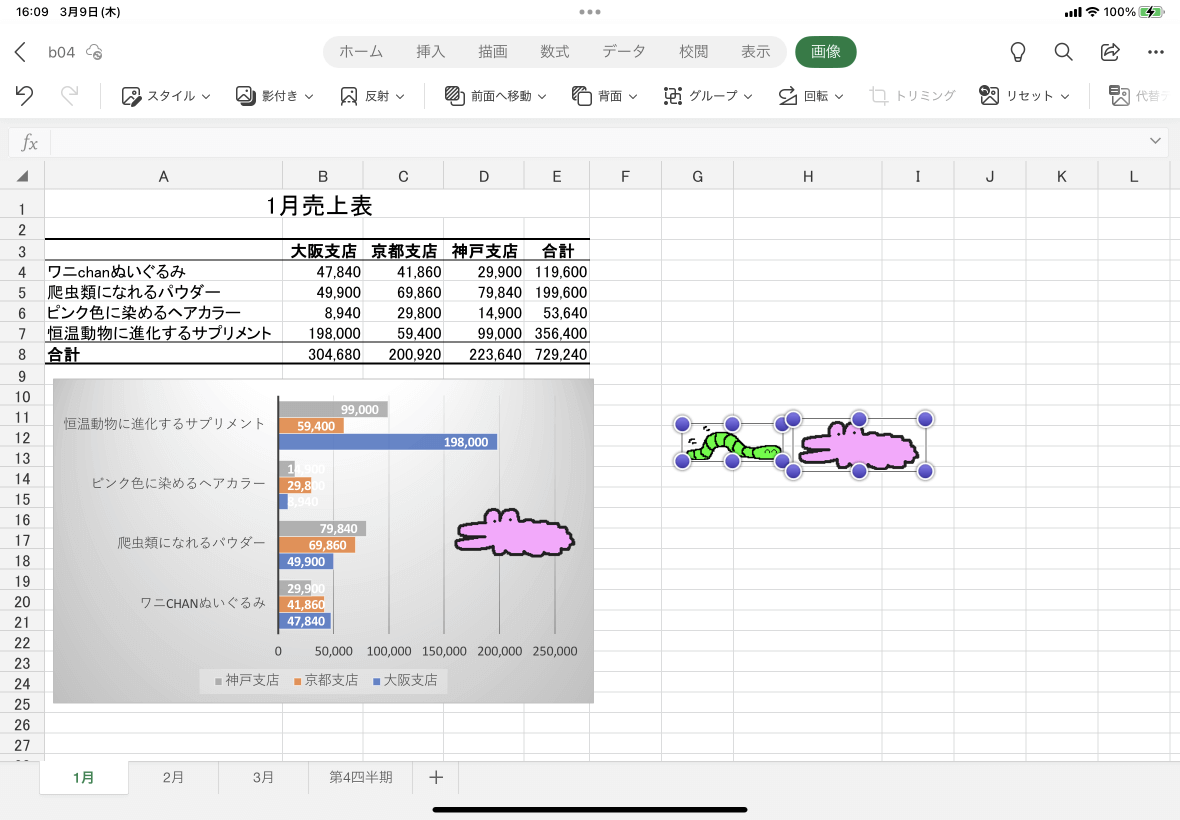Expand the グループ dropdown arrow

click(x=748, y=97)
